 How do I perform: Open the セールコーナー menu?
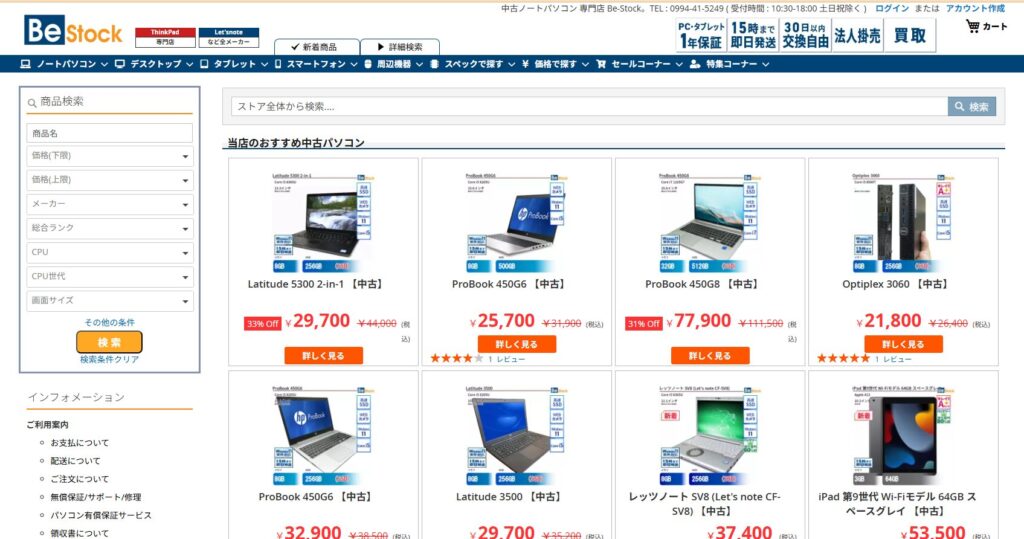coord(639,64)
